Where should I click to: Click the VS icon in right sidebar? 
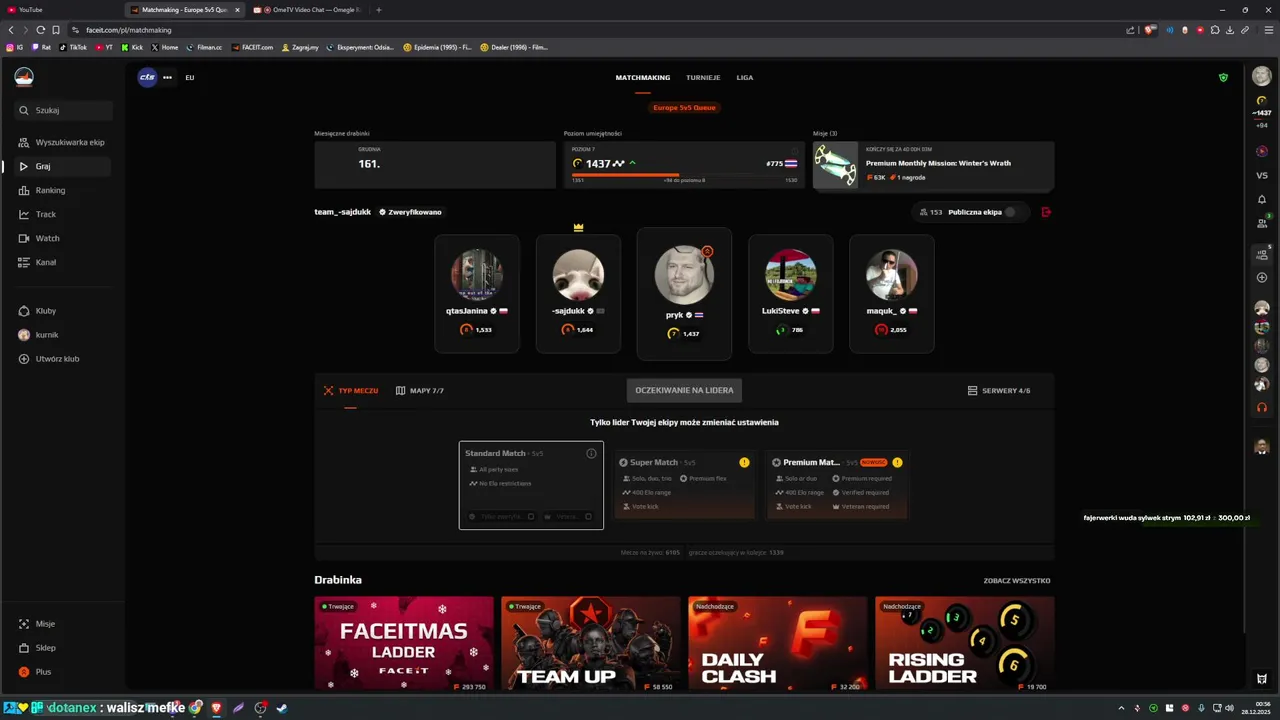pos(1262,176)
